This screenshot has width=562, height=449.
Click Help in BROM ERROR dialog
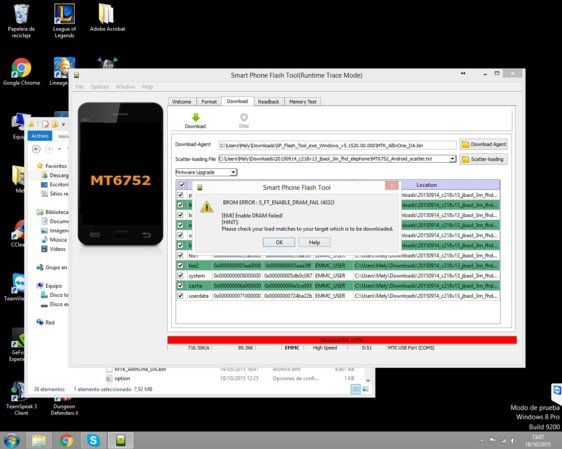(x=314, y=242)
